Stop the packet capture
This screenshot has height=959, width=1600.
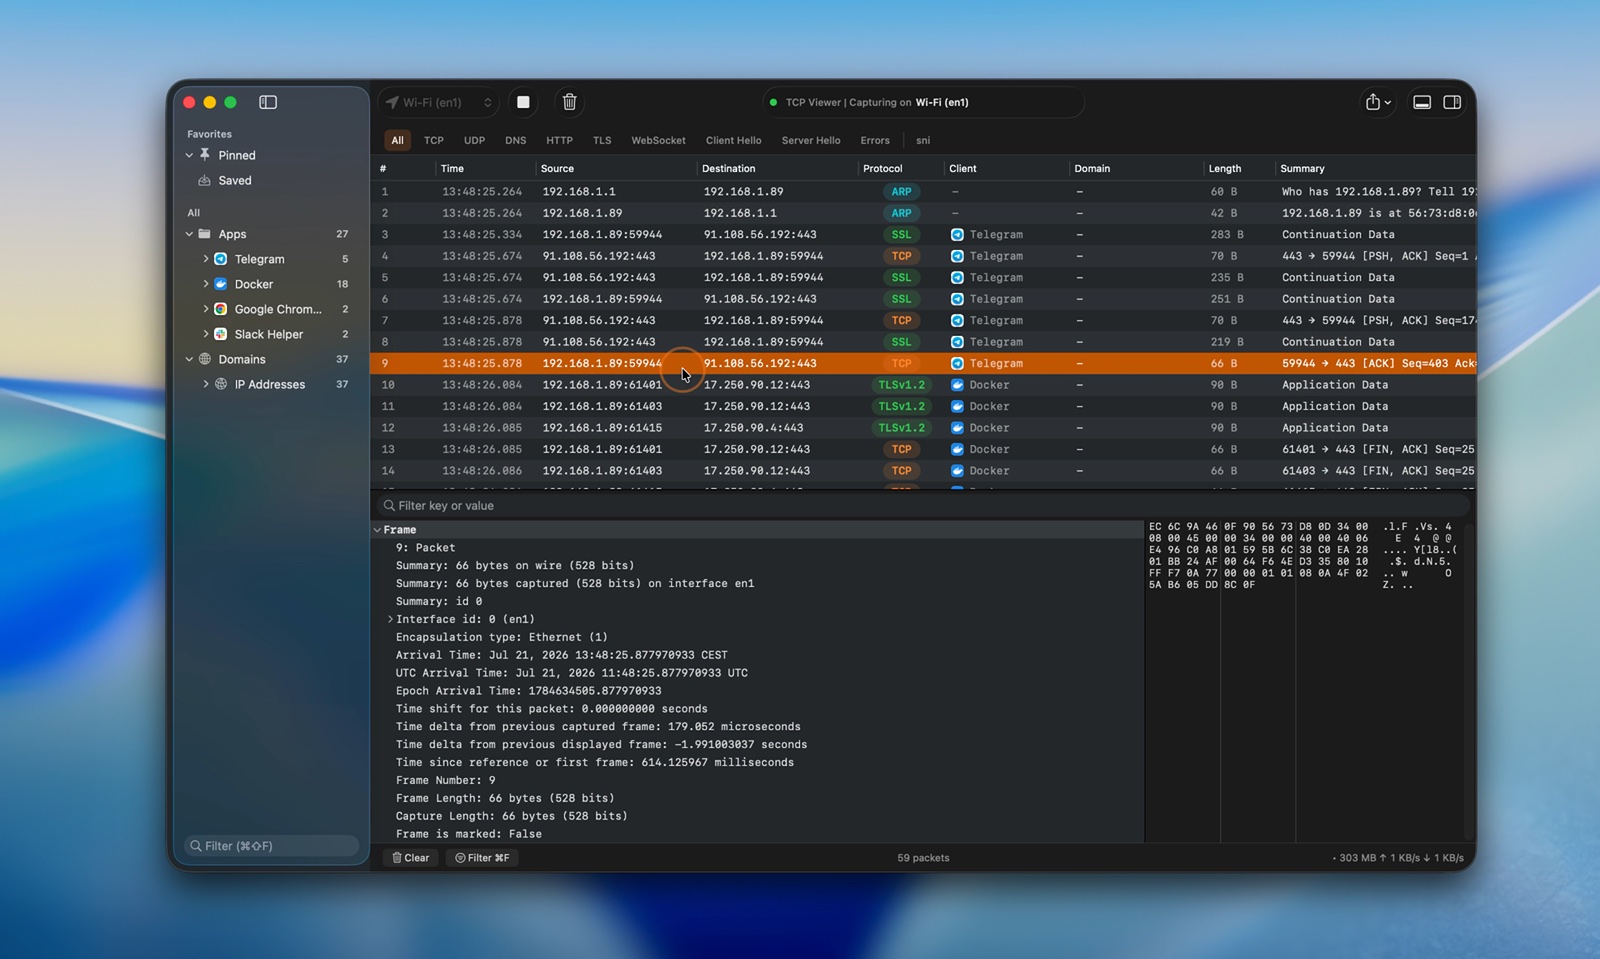tap(523, 102)
